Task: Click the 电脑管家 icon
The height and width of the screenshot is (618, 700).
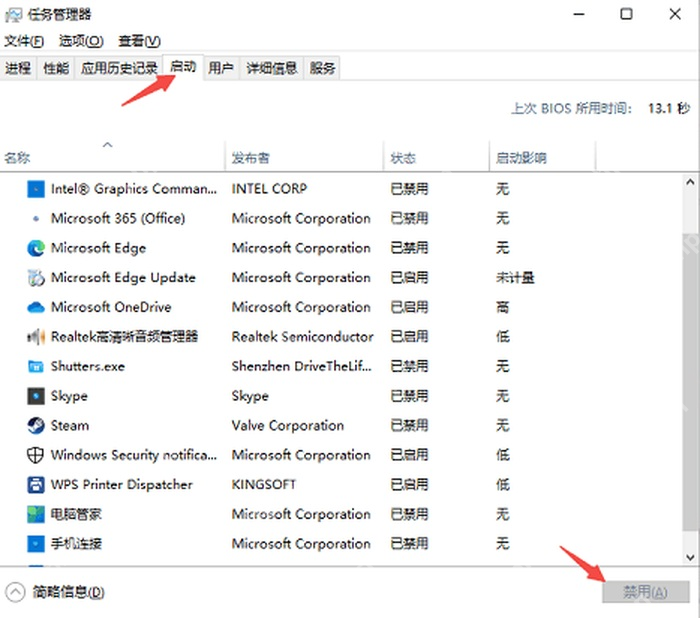Action: pyautogui.click(x=36, y=514)
